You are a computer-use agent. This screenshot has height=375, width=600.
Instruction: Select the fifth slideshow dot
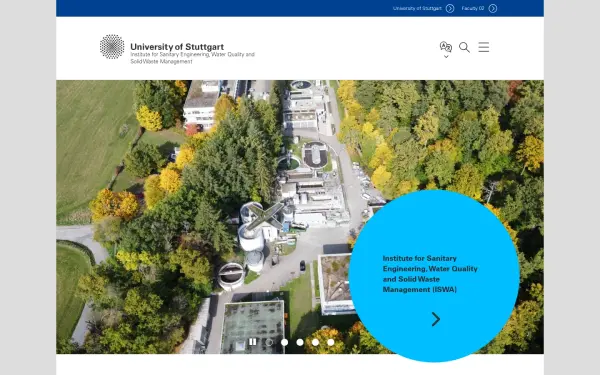[x=331, y=342]
